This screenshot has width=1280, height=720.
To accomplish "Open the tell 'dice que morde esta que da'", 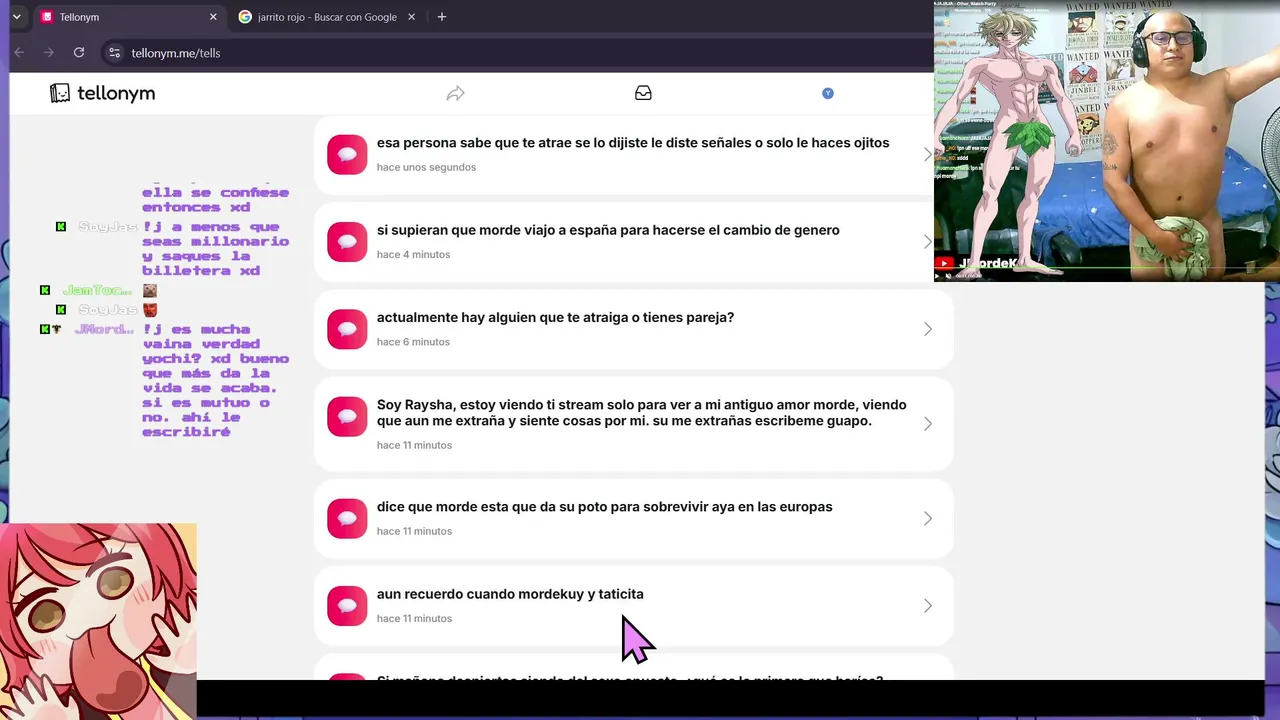I will point(633,518).
